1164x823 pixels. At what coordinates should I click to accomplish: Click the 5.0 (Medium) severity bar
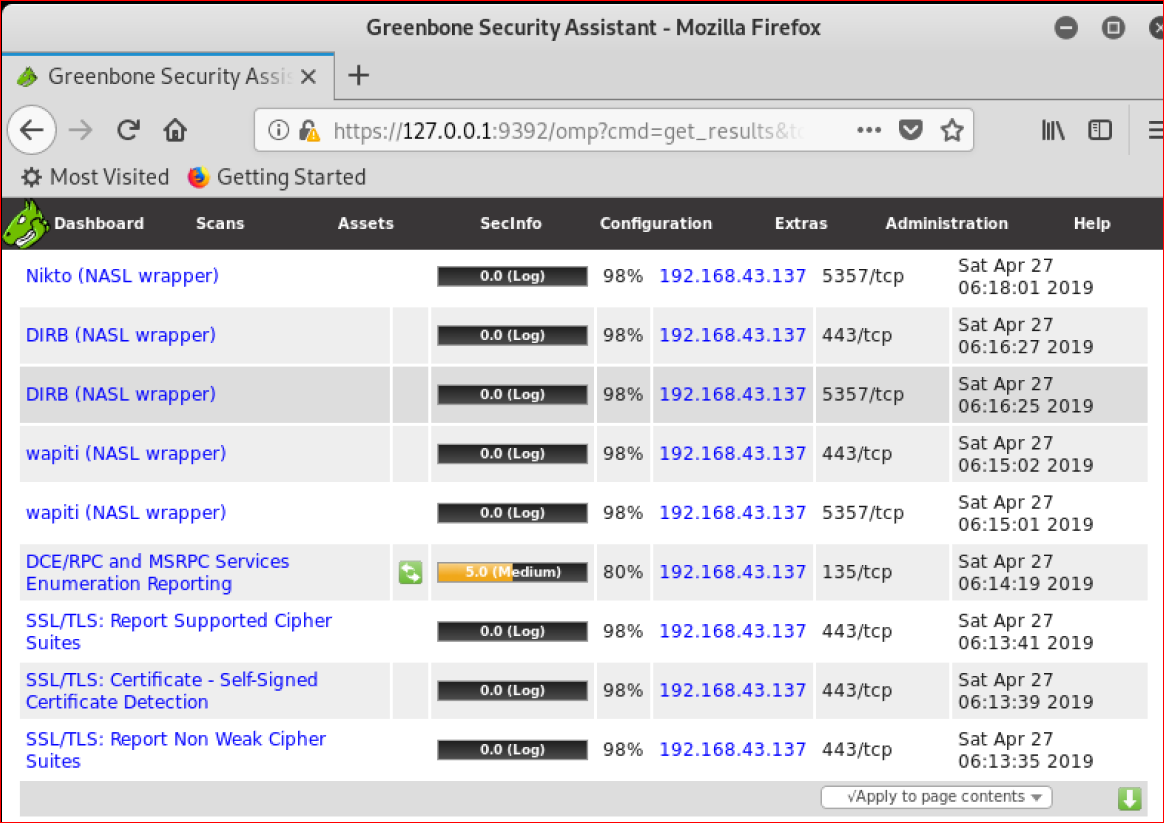[512, 572]
